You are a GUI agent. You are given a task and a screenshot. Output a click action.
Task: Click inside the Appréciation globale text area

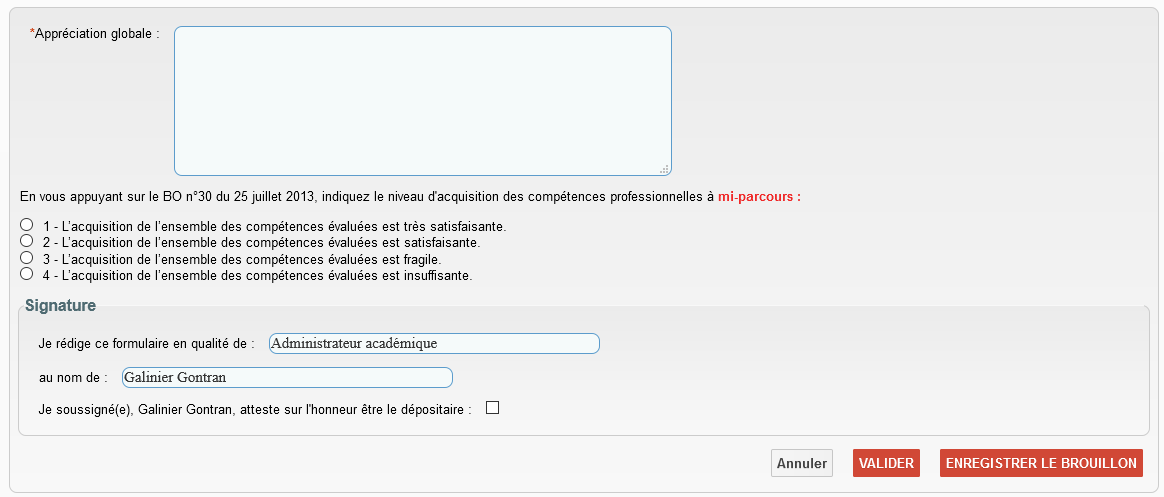point(422,101)
